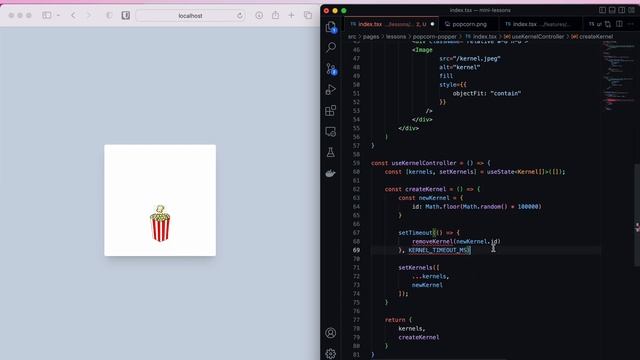Toggle the Safari sidebar
640x360 pixels.
coord(47,16)
